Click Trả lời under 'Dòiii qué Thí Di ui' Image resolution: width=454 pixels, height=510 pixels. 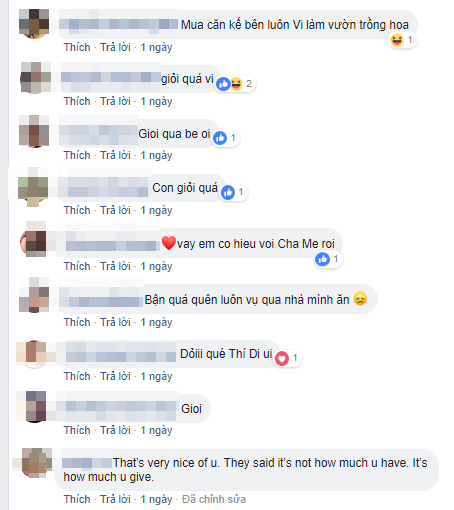[x=115, y=376]
